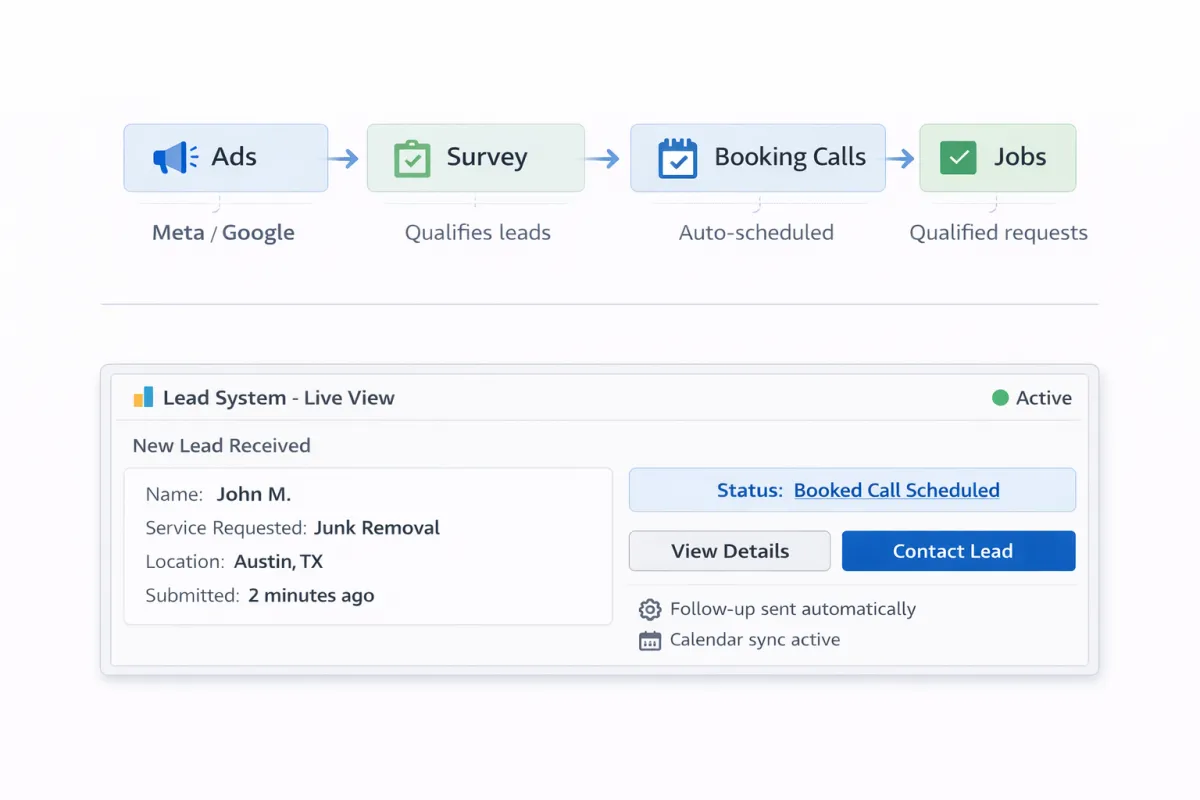Click the green Jobs checkmark icon
This screenshot has width=1200, height=800.
(x=958, y=158)
